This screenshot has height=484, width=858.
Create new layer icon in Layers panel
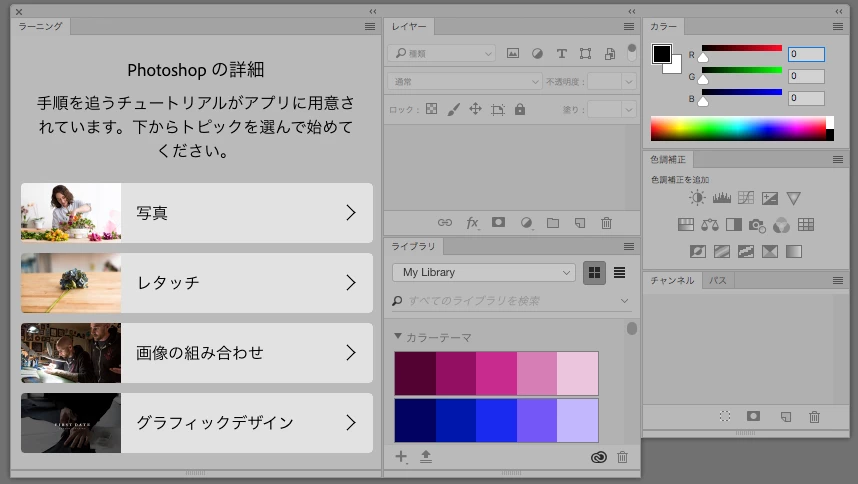(580, 223)
